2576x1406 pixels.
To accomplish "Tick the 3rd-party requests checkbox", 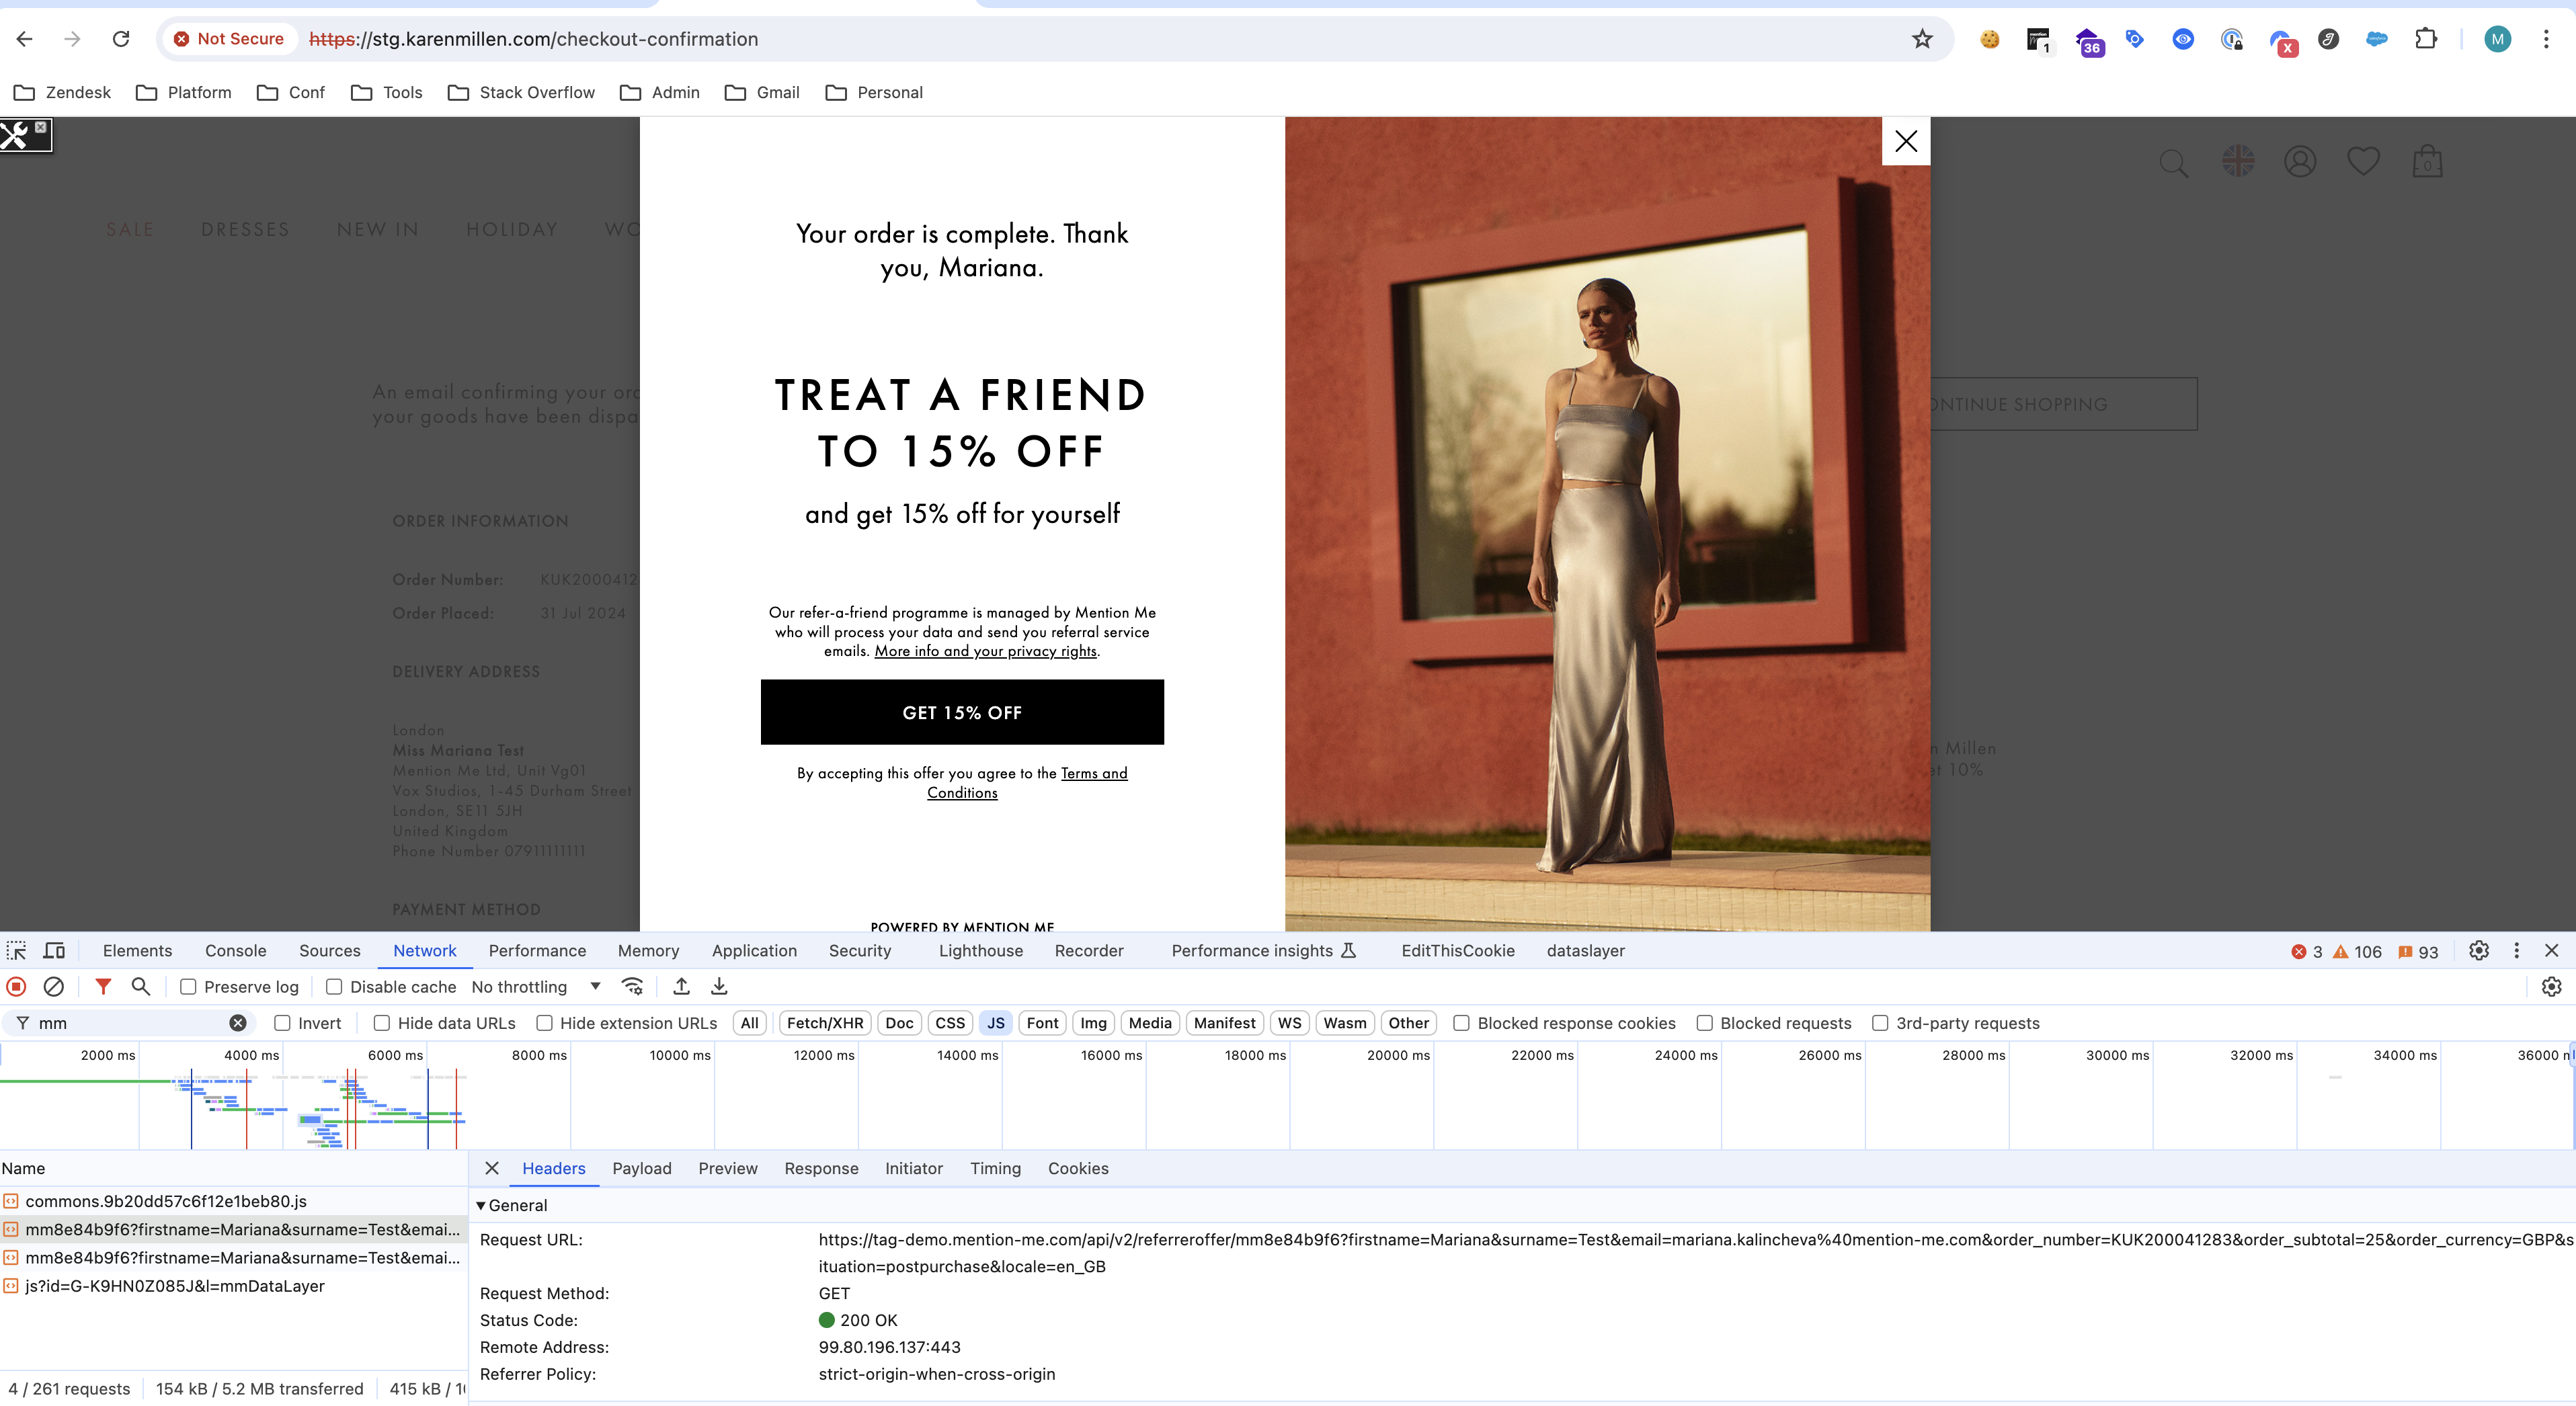I will click(x=1880, y=1022).
